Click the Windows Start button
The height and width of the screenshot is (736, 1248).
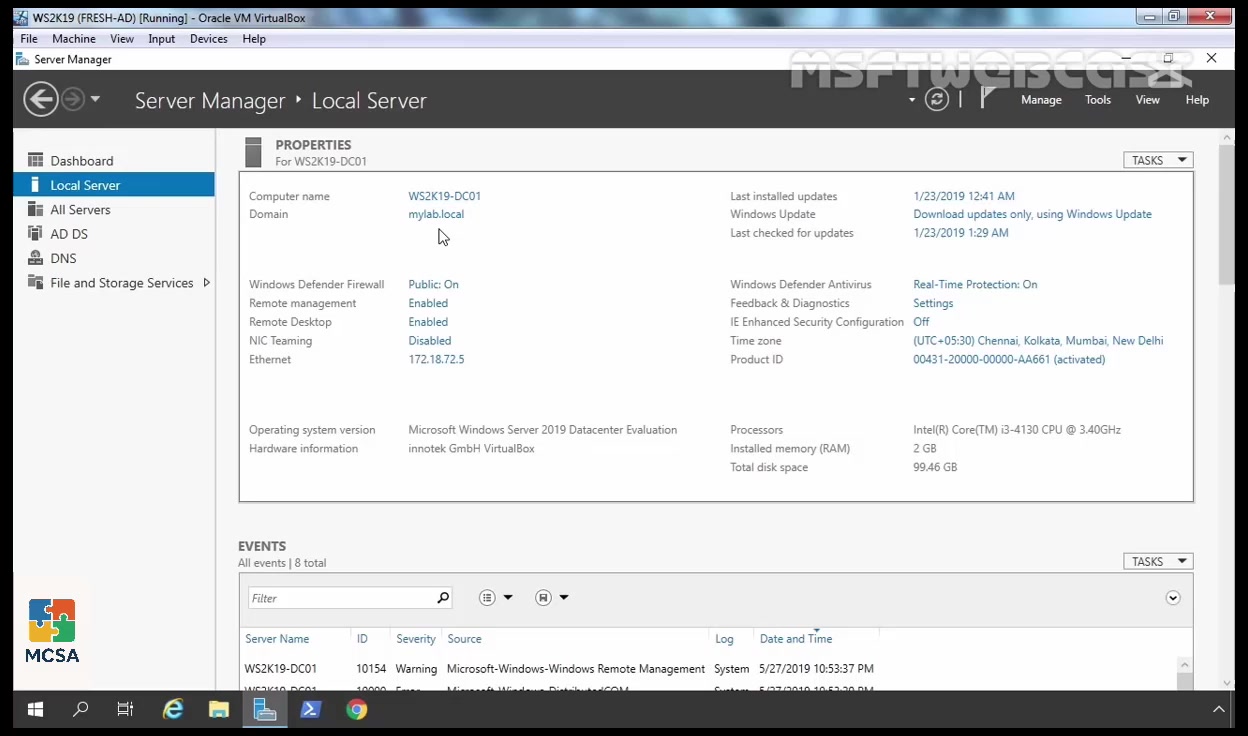coord(35,710)
